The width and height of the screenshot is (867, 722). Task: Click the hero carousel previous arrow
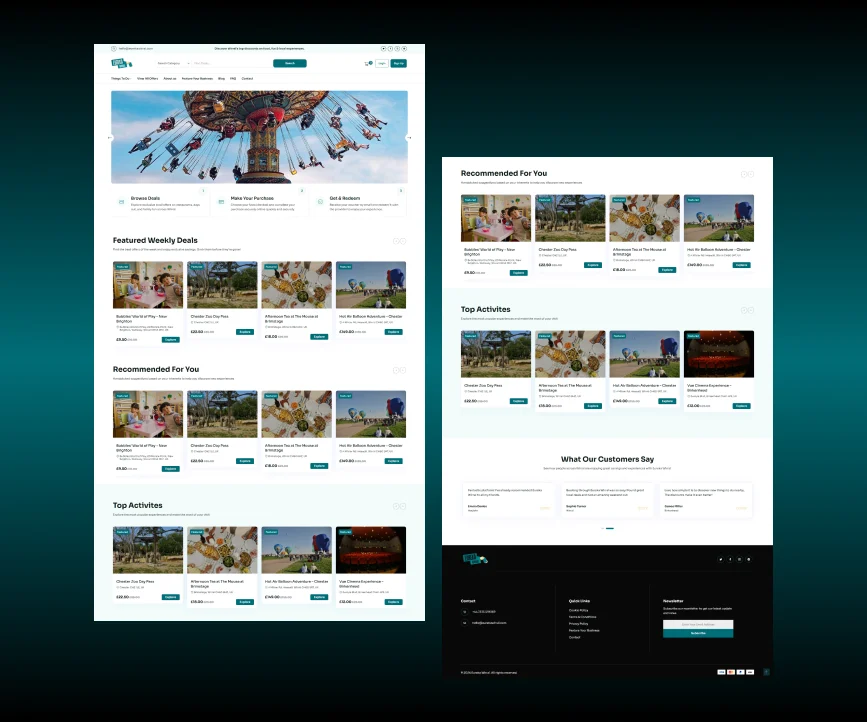click(x=110, y=137)
